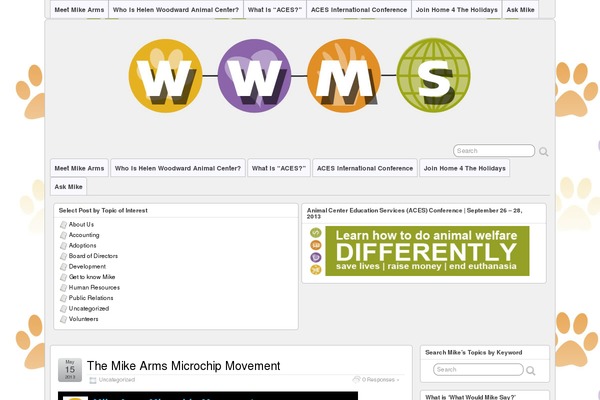Open Join Home 4 The Holidays top menu
This screenshot has height=400, width=600.
point(457,10)
